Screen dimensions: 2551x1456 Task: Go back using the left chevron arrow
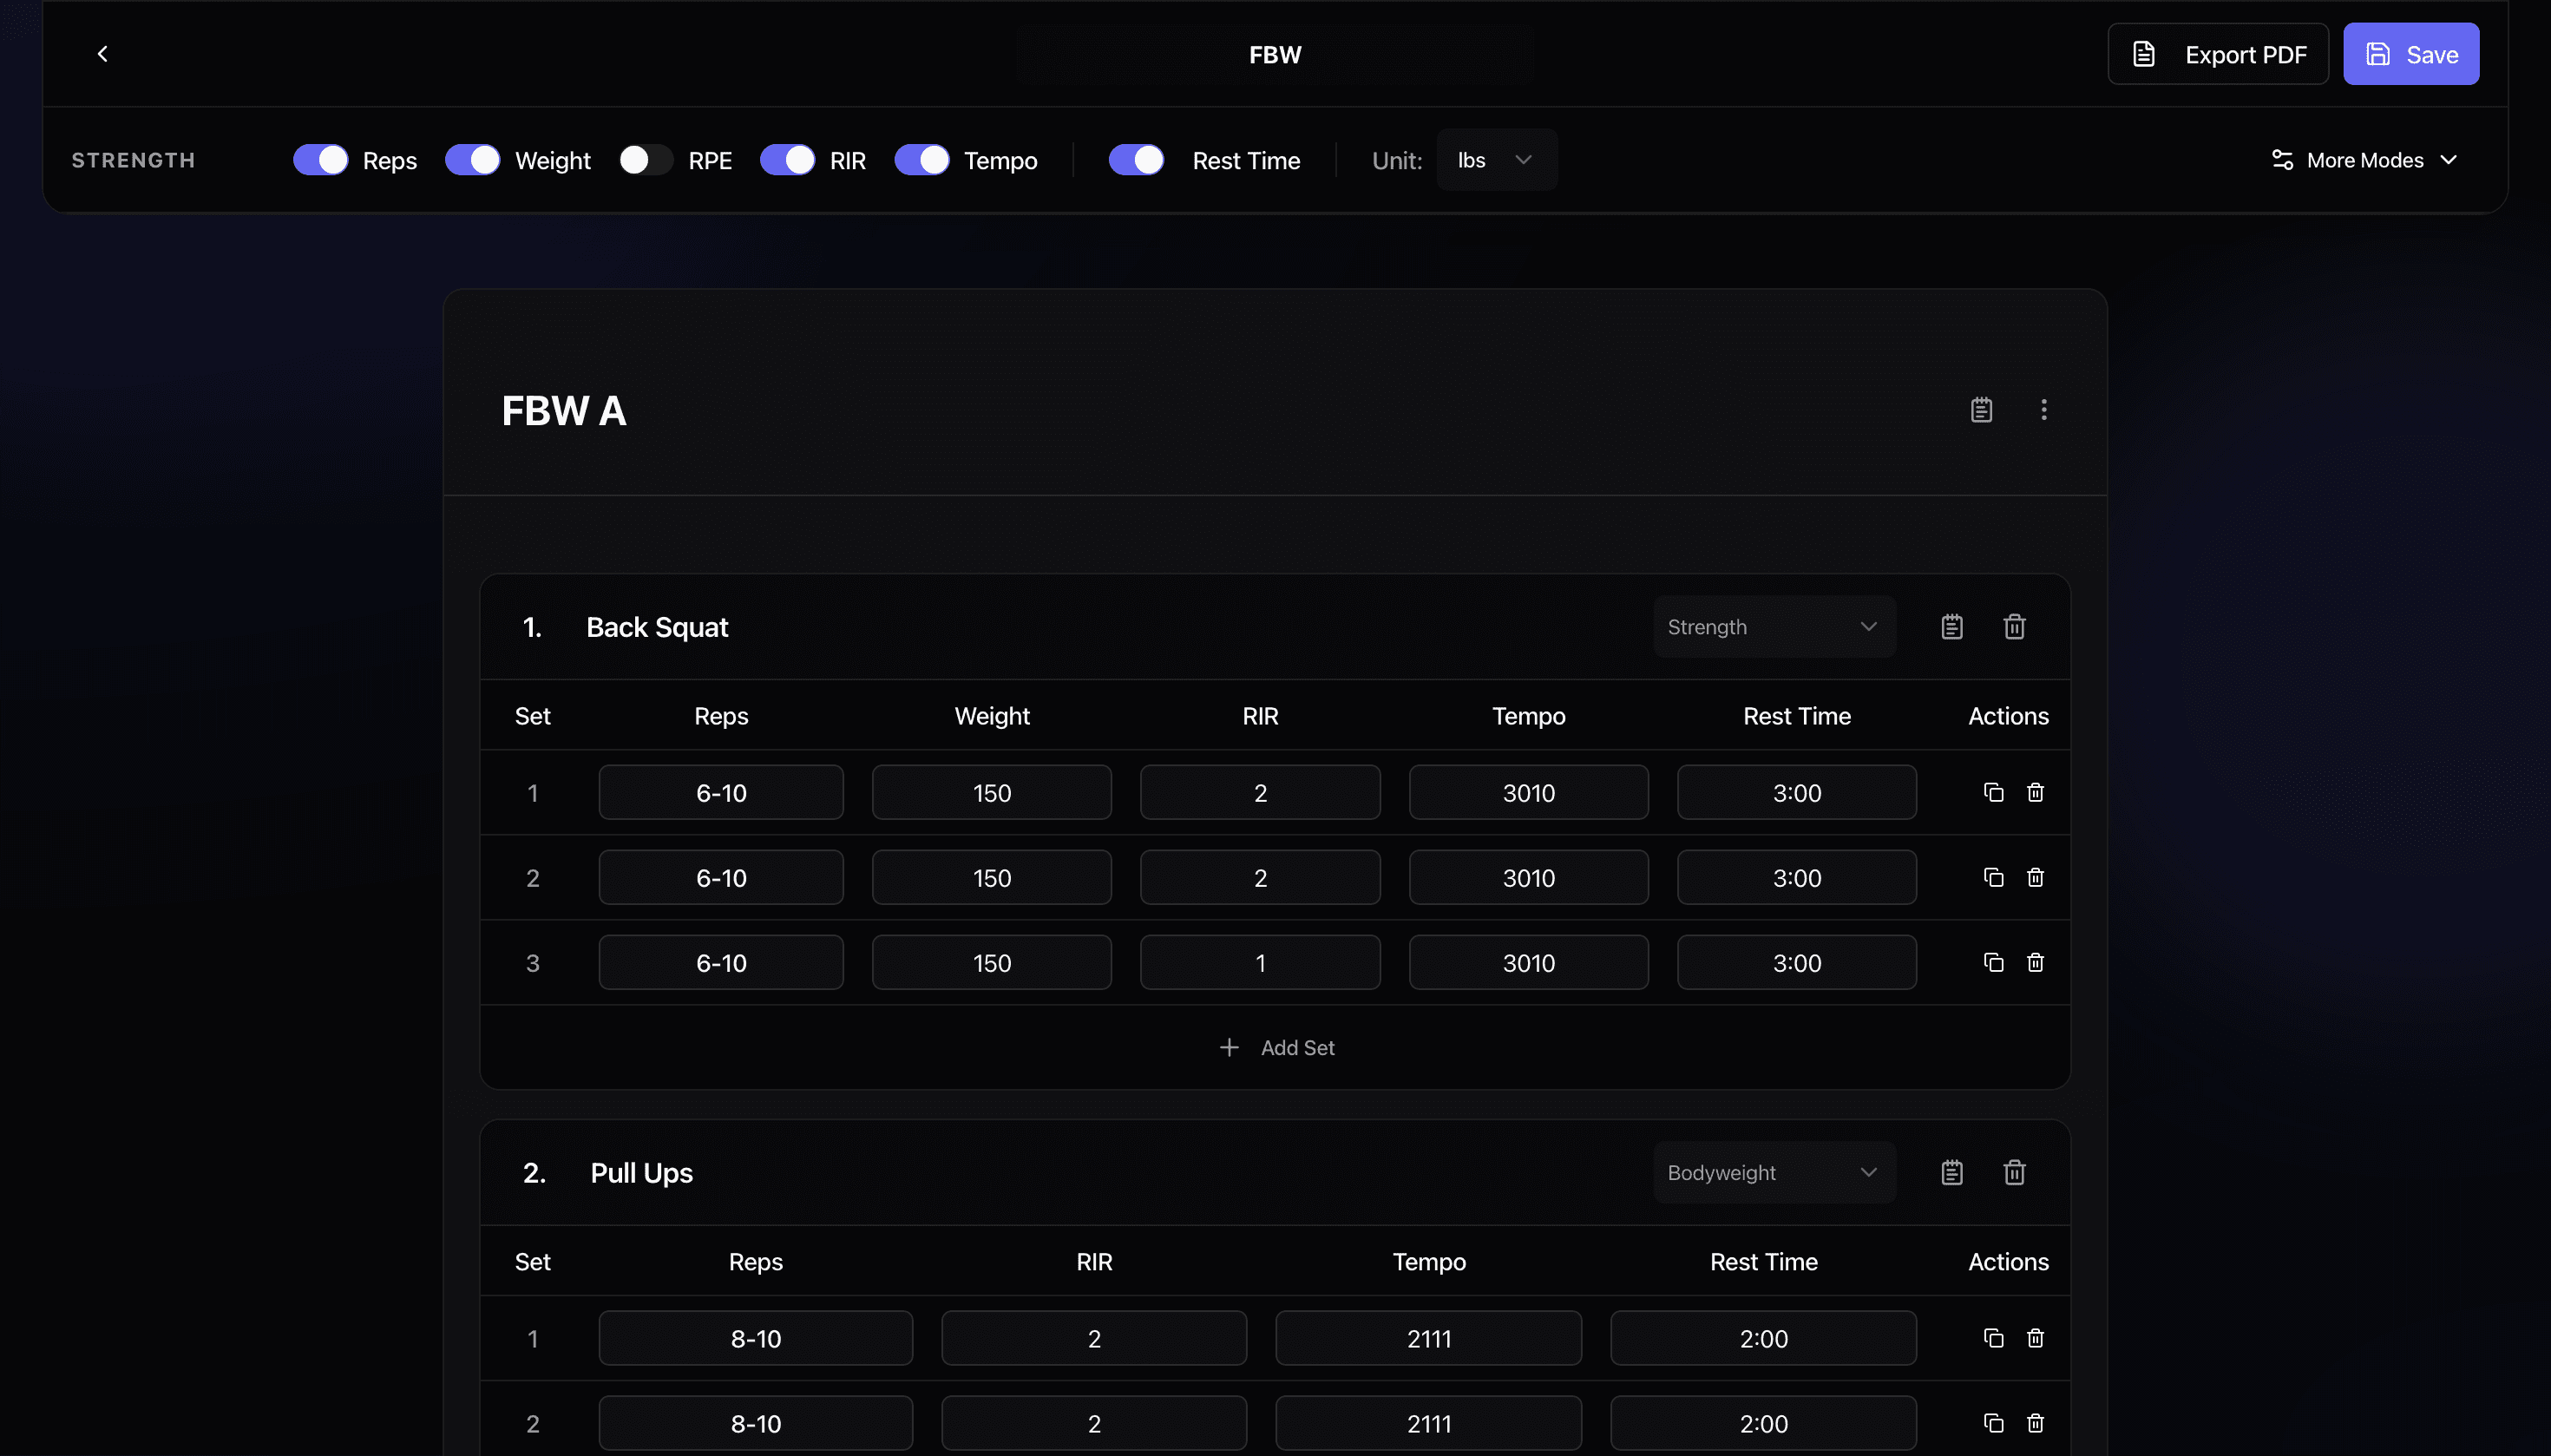102,54
